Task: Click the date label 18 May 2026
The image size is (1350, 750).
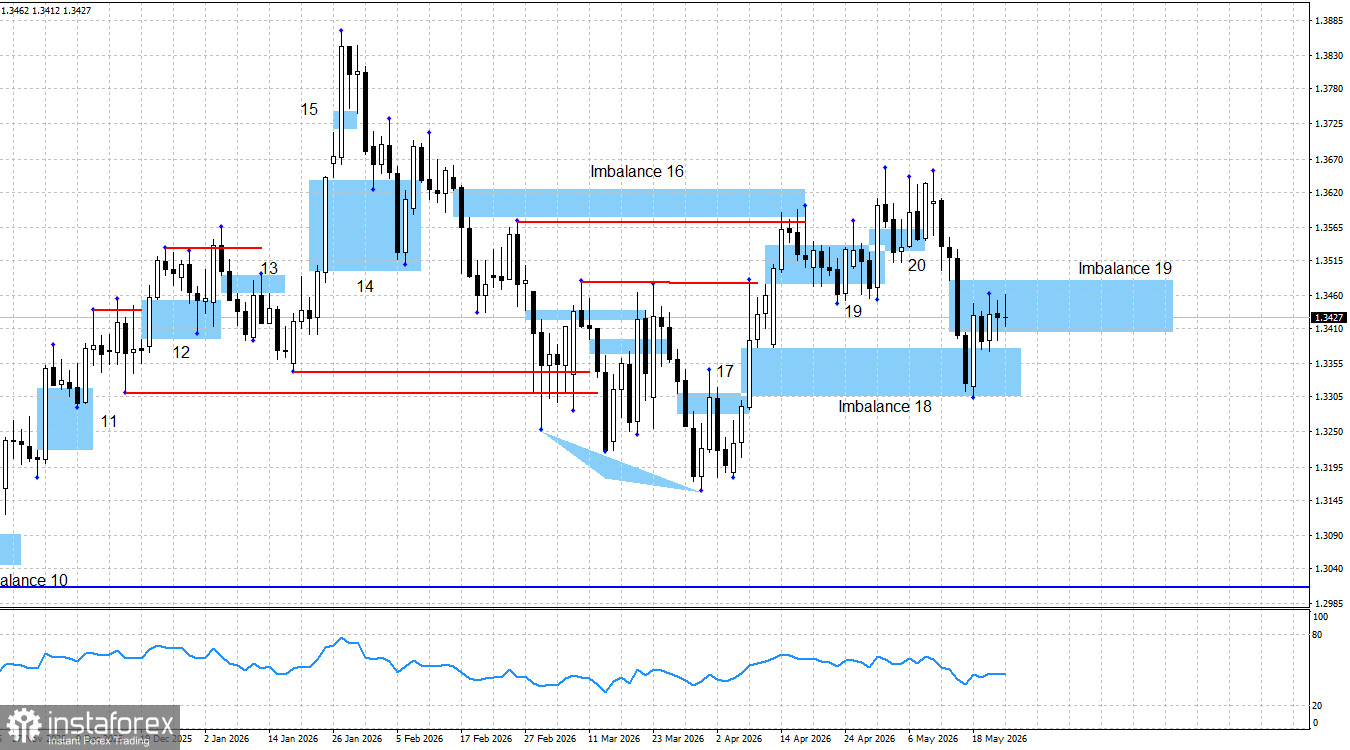Action: coord(999,739)
